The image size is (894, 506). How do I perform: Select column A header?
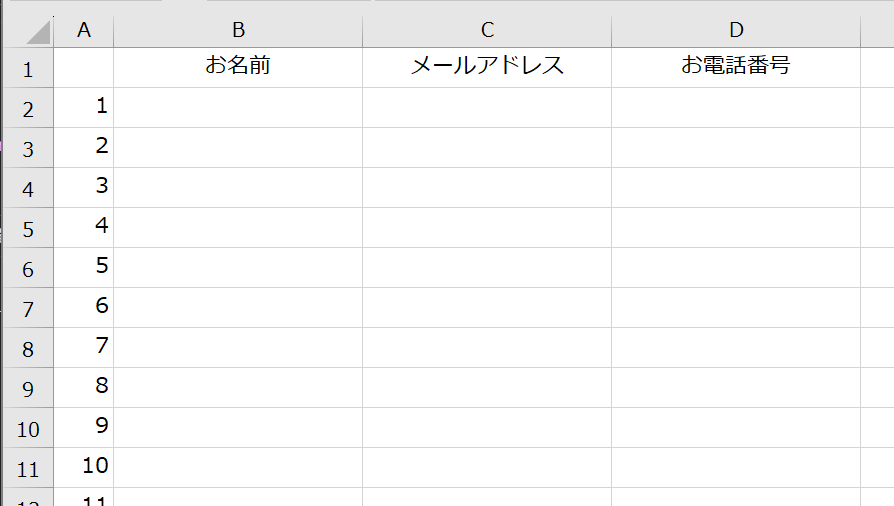pos(84,31)
